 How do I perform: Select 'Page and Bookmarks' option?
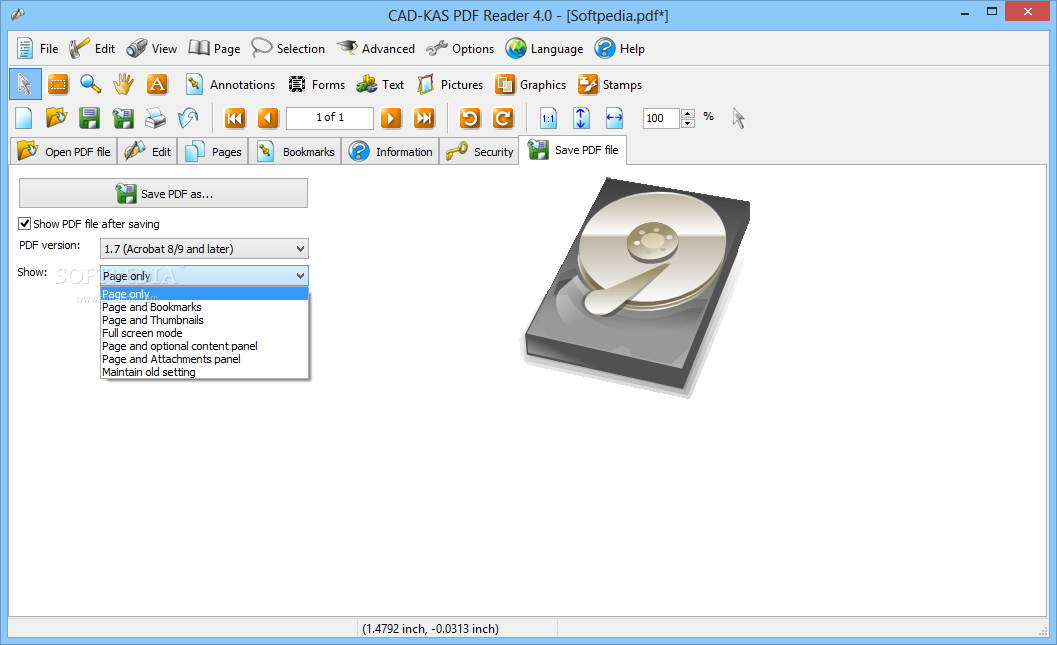tap(204, 307)
